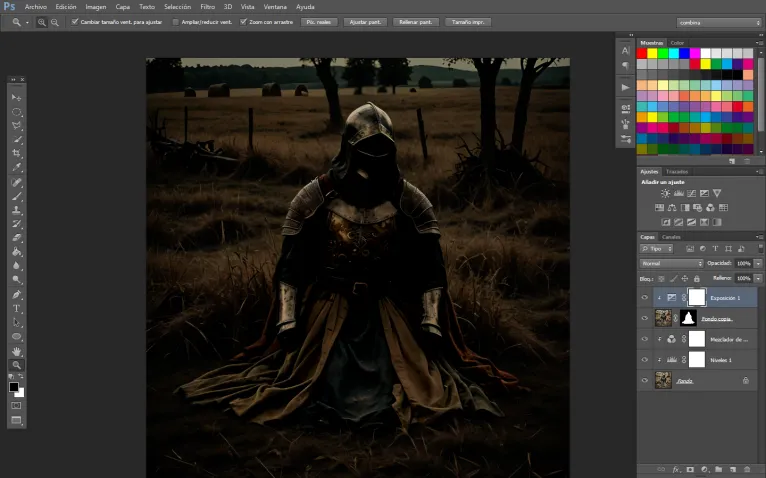The width and height of the screenshot is (766, 478).
Task: Click the 'Rellenar pant.' button
Action: point(416,22)
